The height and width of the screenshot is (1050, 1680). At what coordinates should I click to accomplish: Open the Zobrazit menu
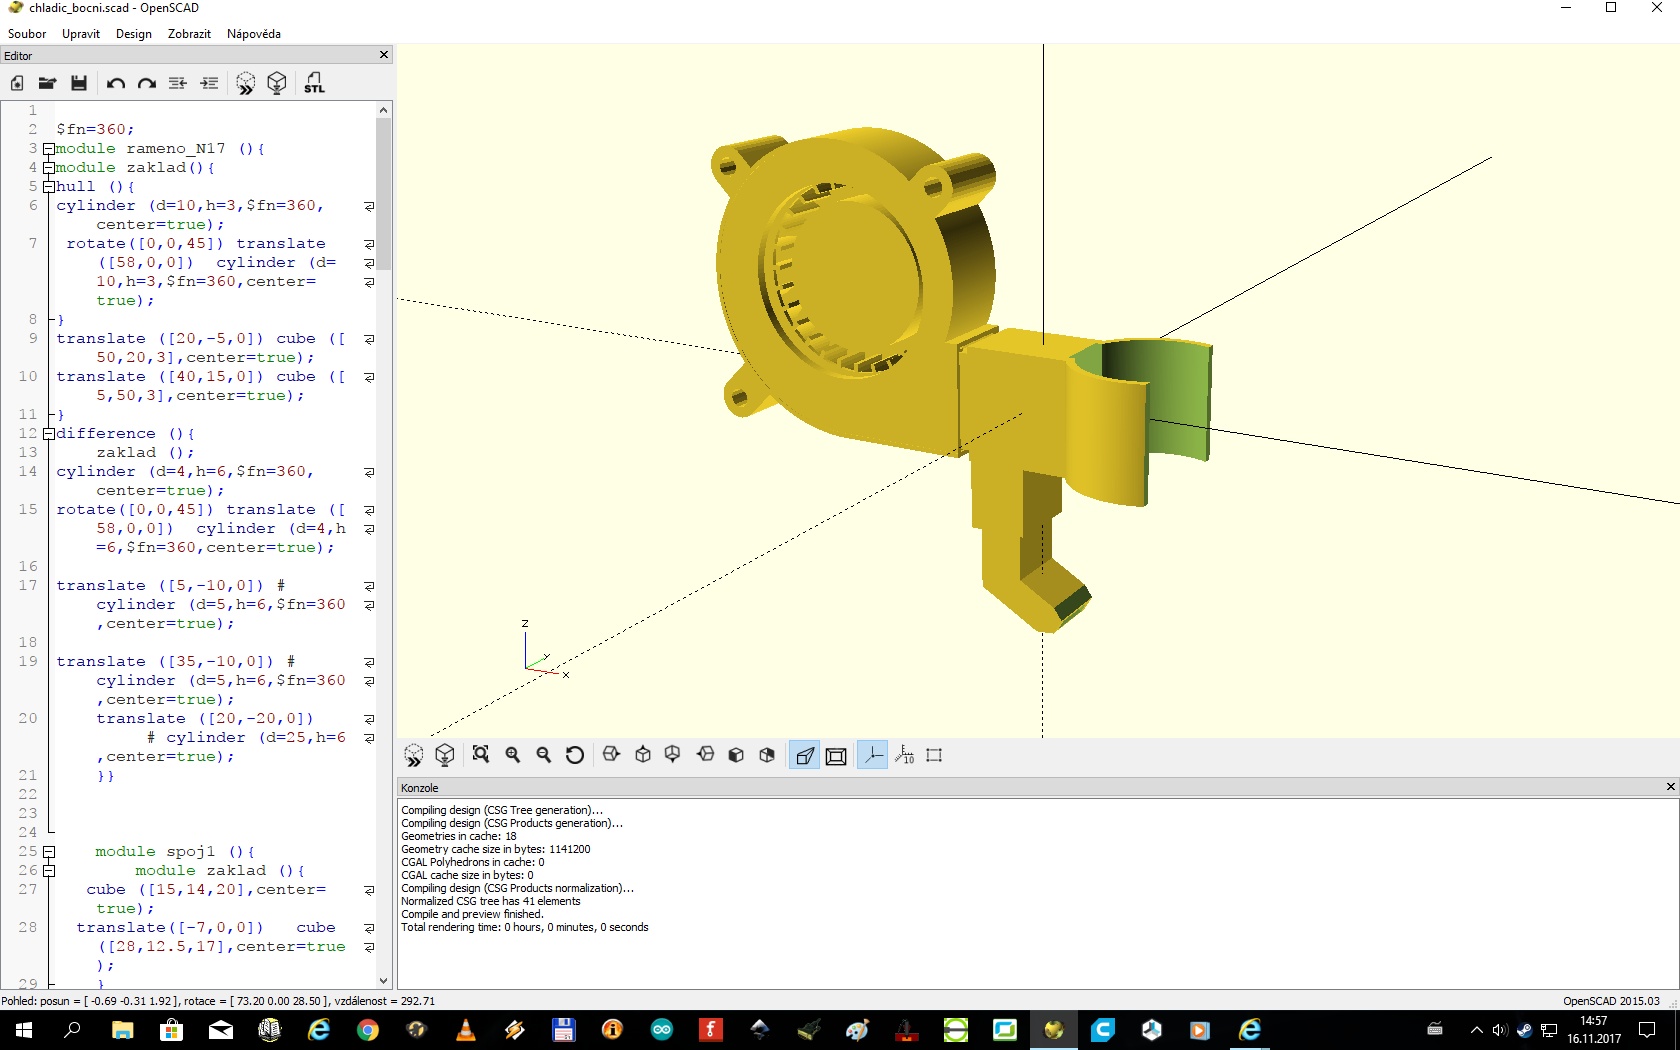tap(189, 33)
